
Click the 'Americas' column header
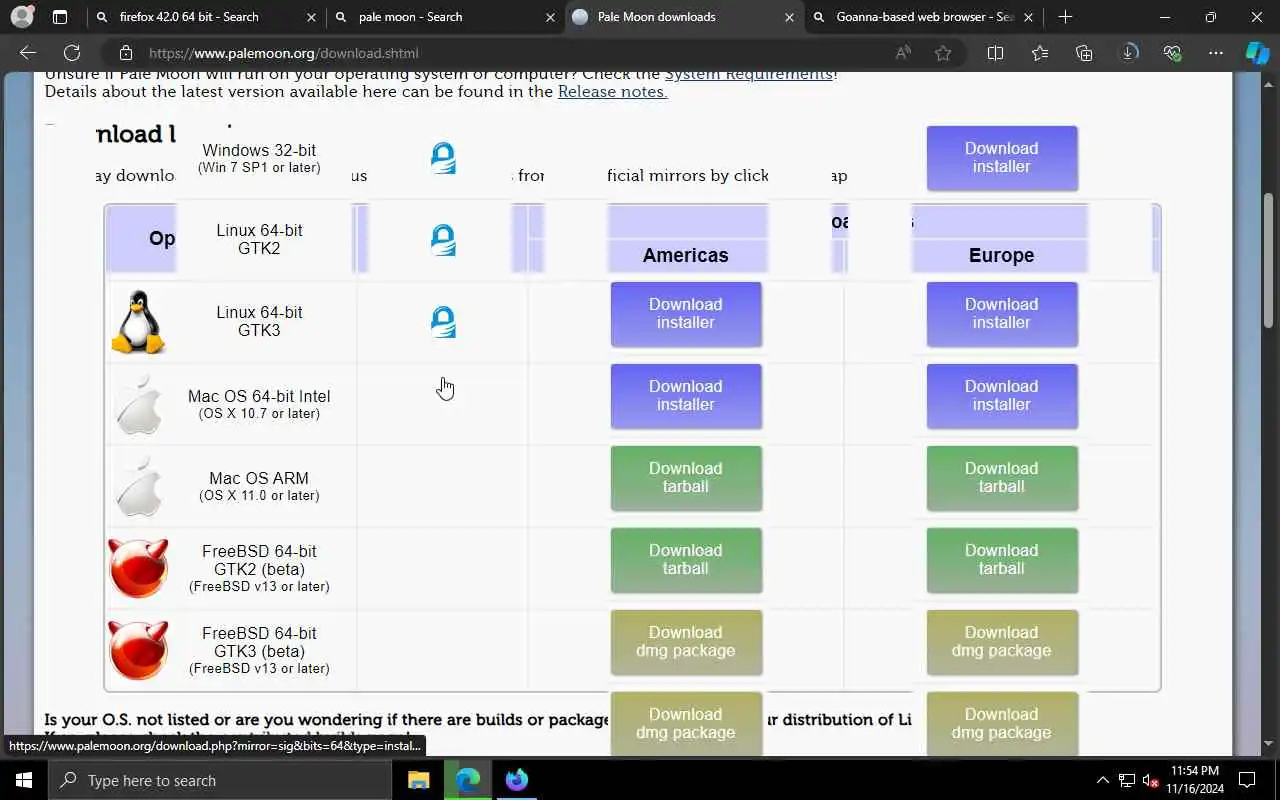coord(686,255)
